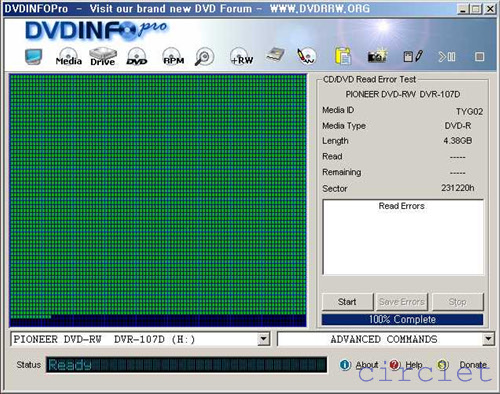
Task: Click the yellow clipboard copy icon
Action: 343,56
